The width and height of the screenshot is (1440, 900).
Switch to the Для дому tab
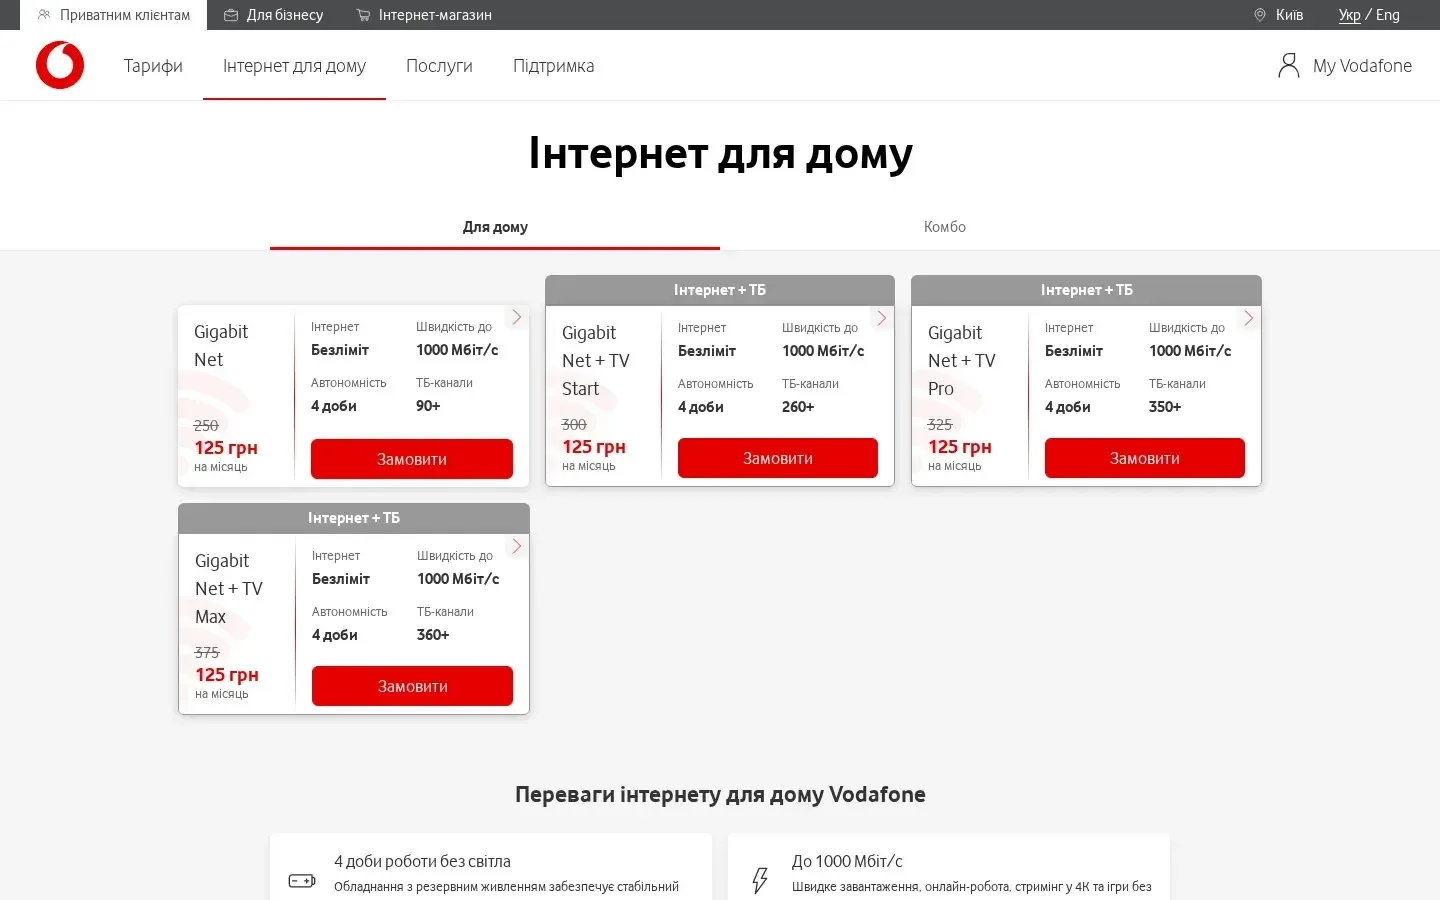point(495,227)
